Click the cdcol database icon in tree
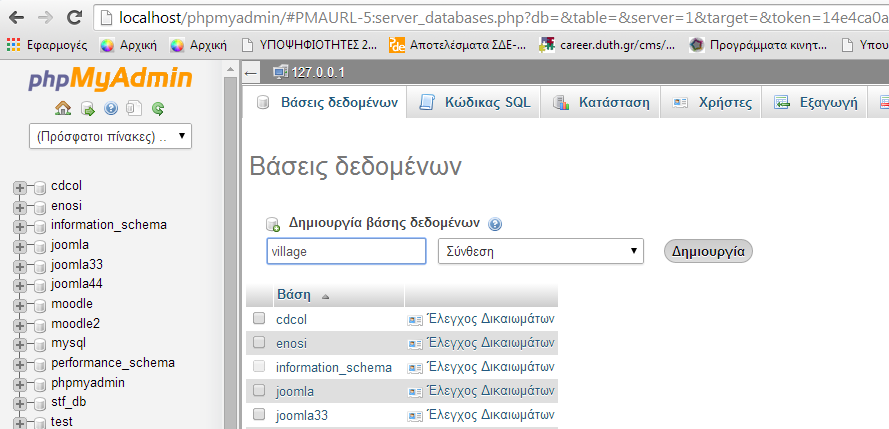The width and height of the screenshot is (889, 429). point(39,188)
